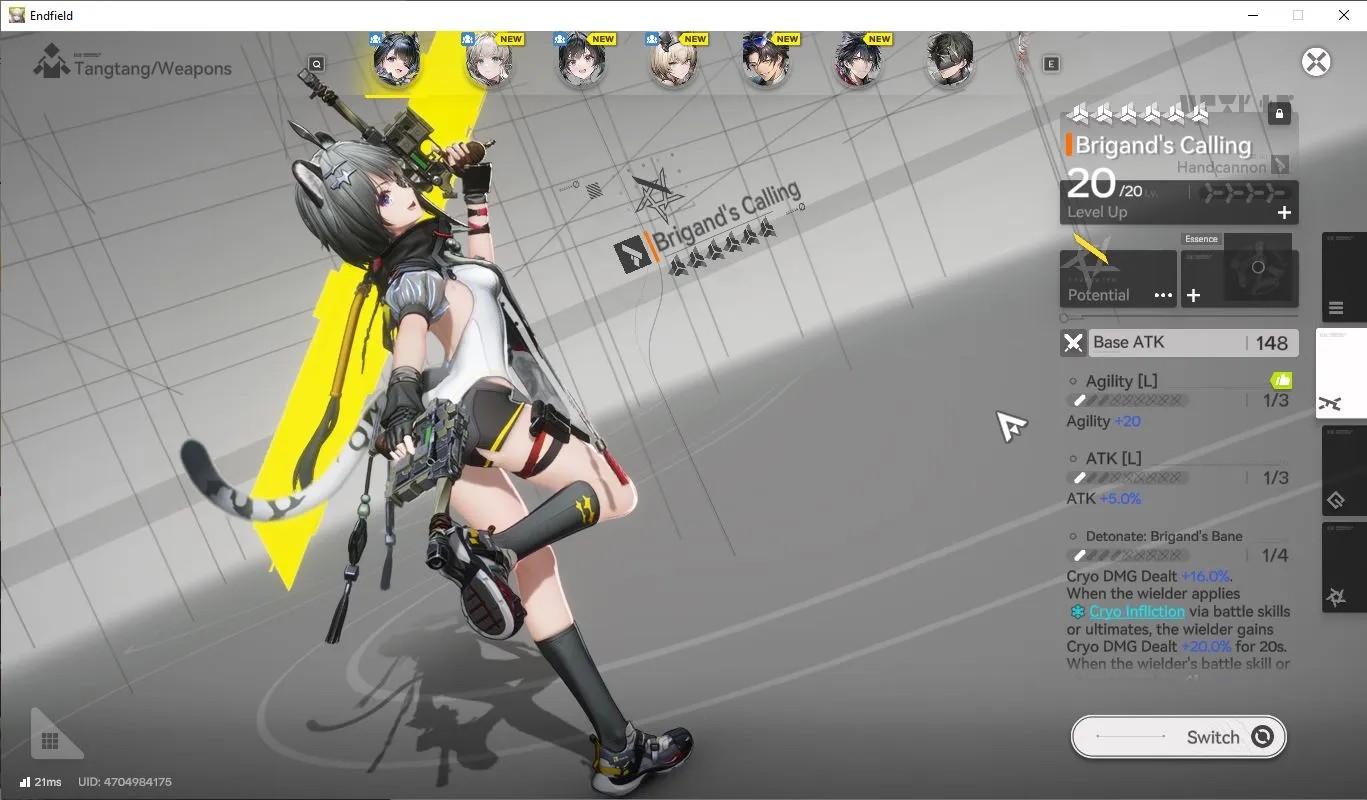Switch to the masked operator portrait
This screenshot has height=800, width=1367.
(x=949, y=60)
